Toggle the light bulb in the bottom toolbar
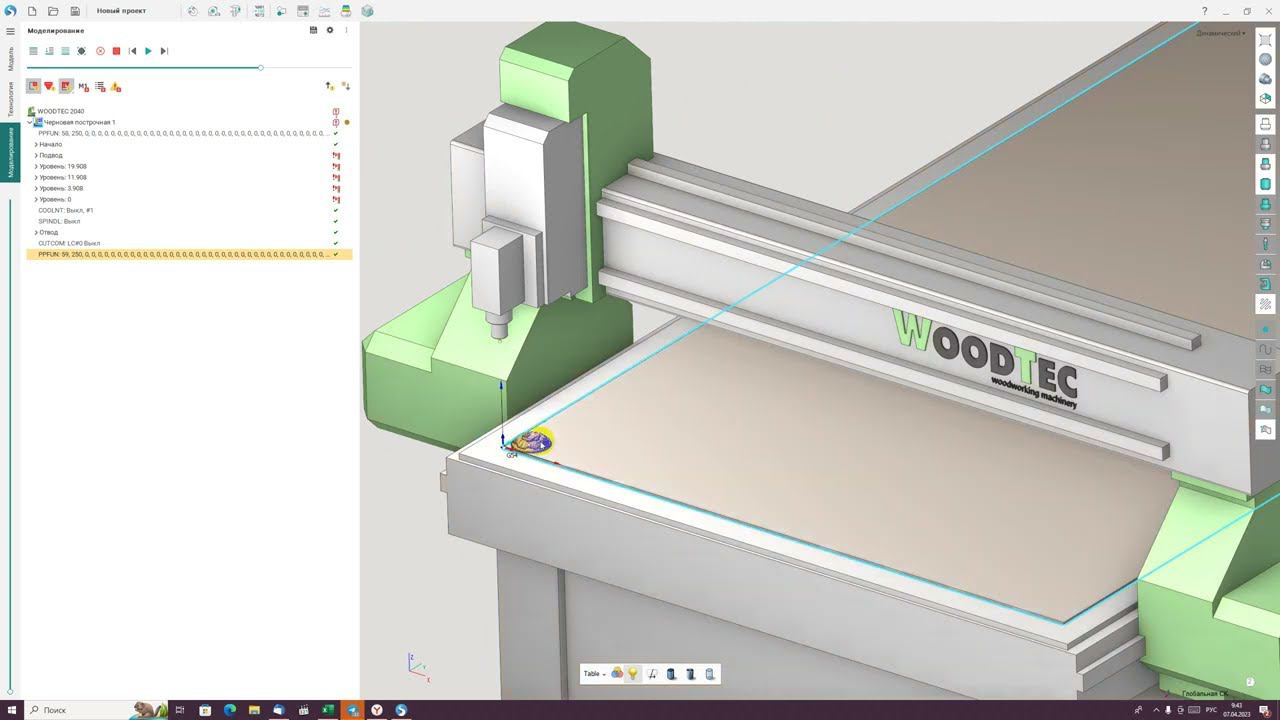The width and height of the screenshot is (1280, 720). (x=632, y=674)
